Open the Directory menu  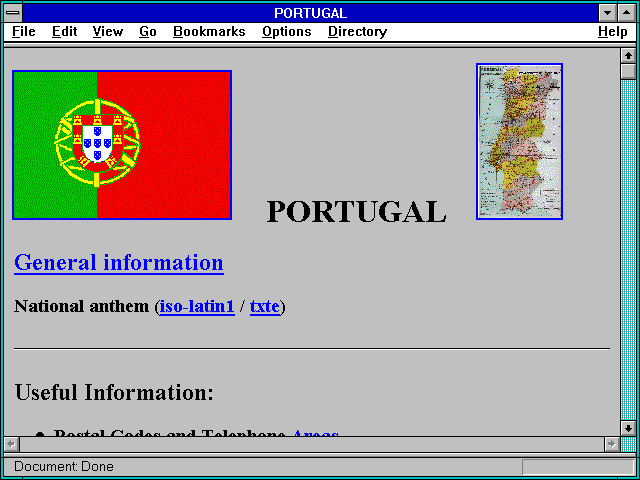pos(358,32)
